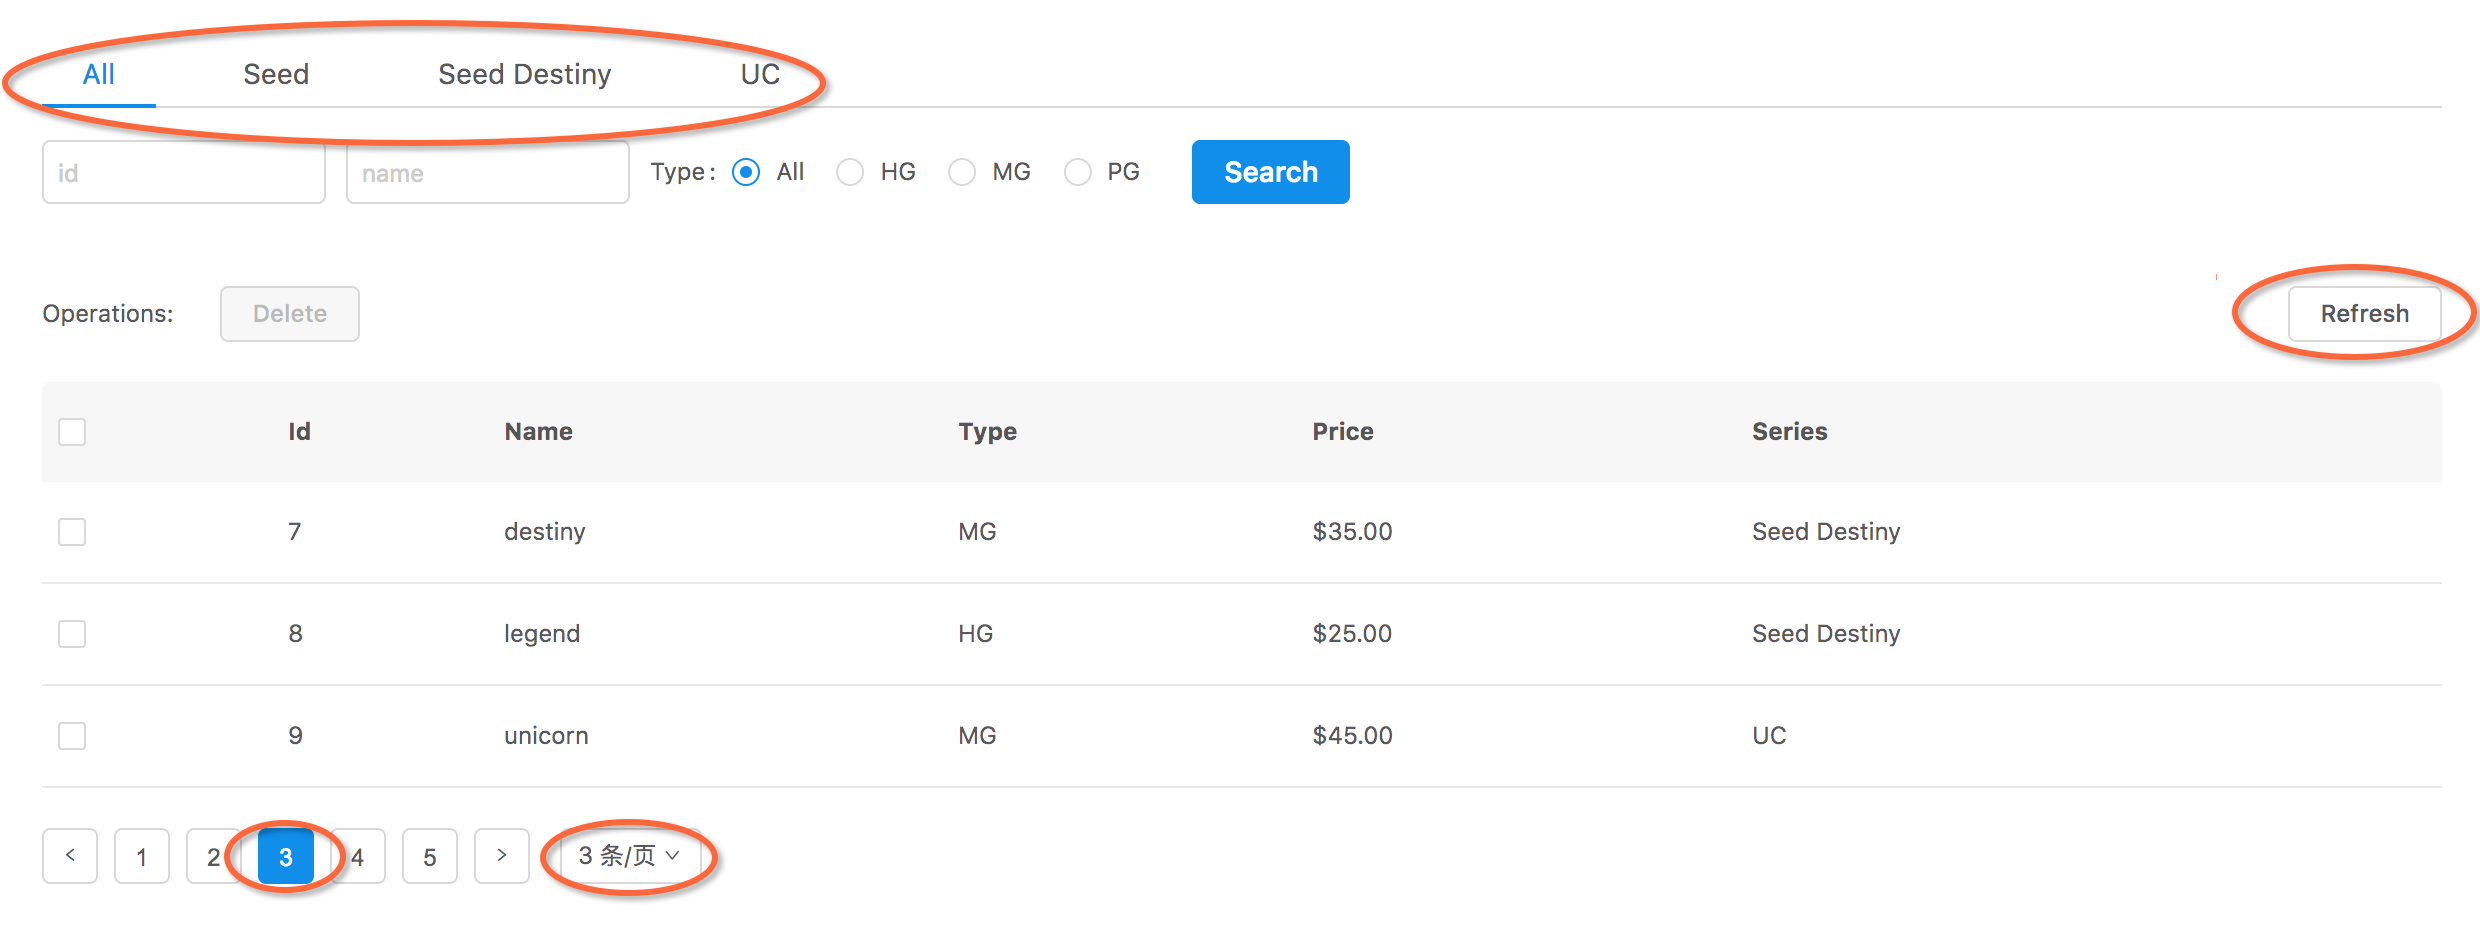Click the blue Search button
The image size is (2480, 936).
click(x=1270, y=172)
